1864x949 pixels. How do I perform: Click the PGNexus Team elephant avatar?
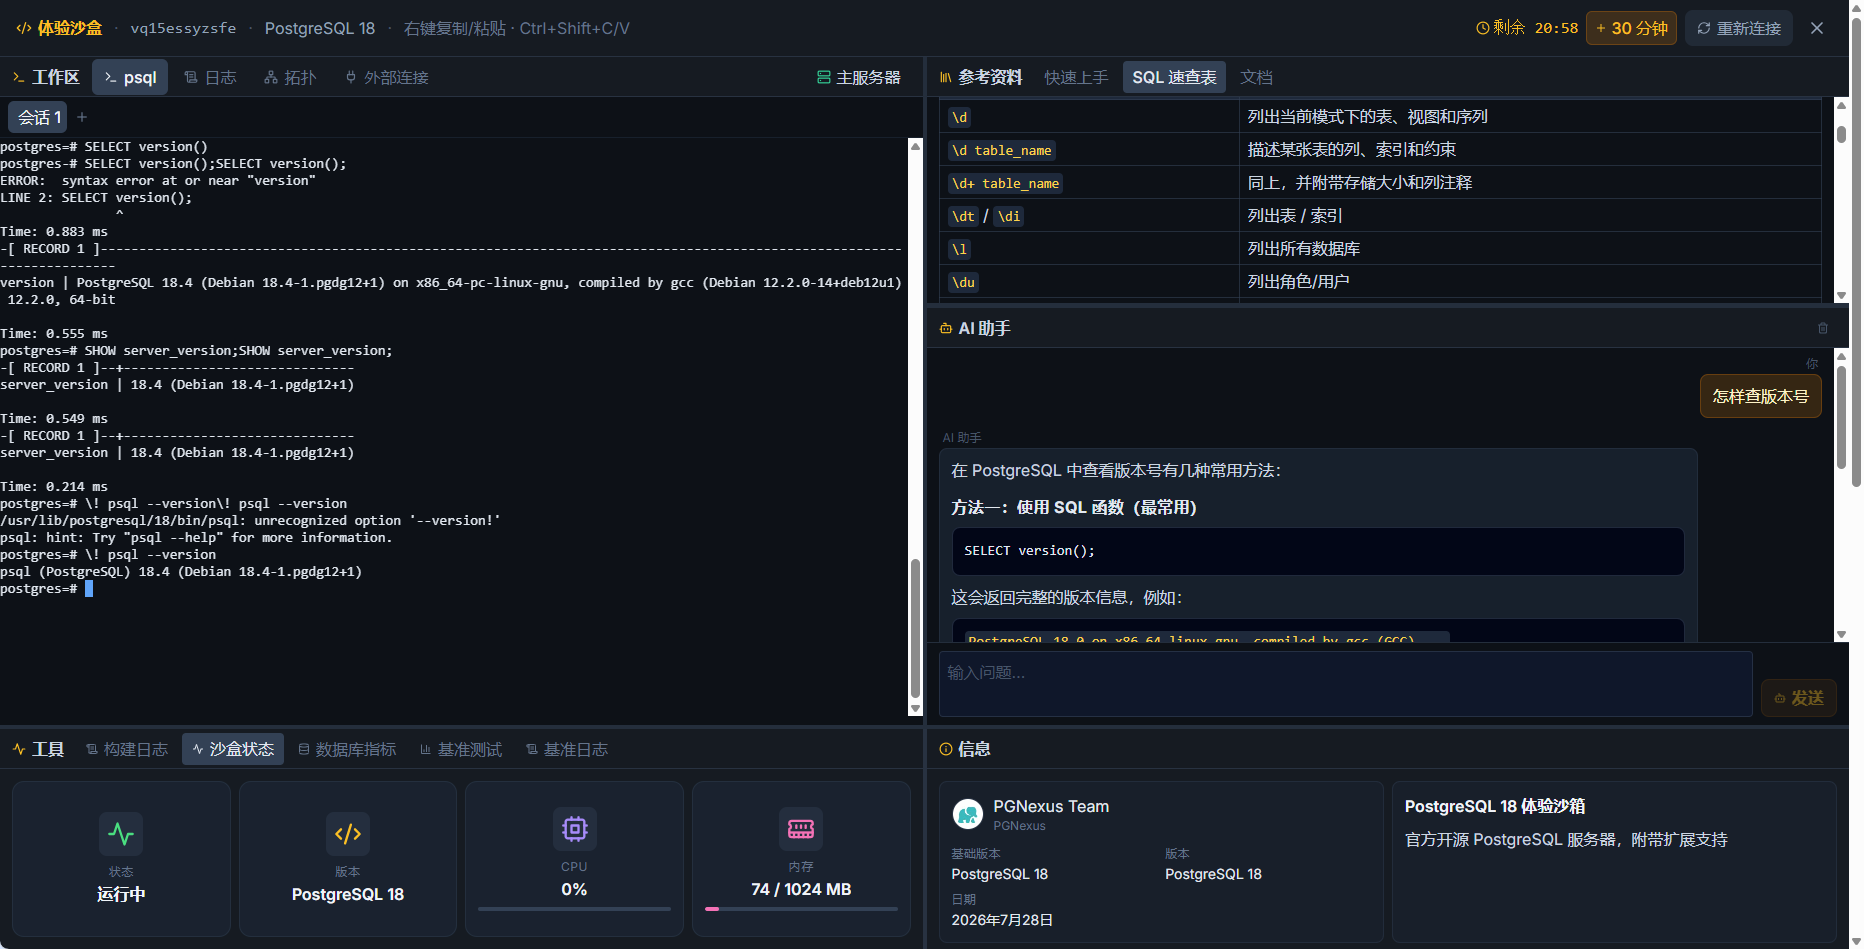967,814
